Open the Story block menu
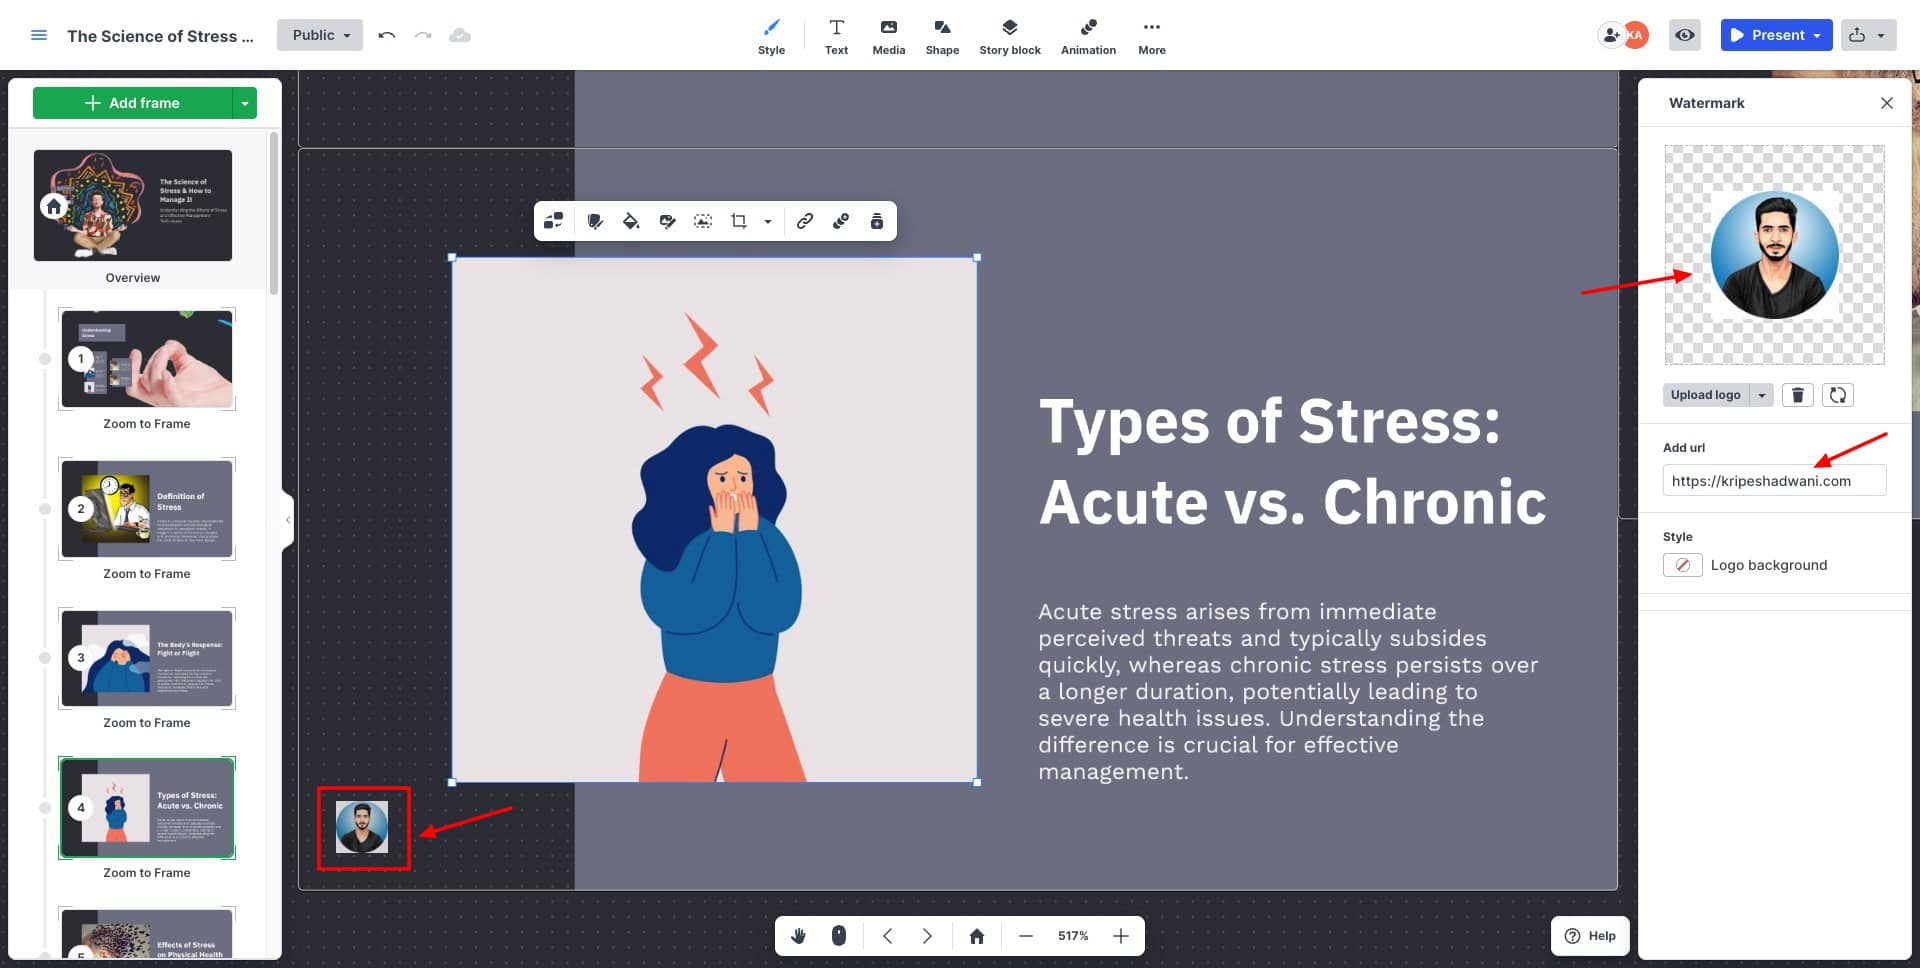This screenshot has height=968, width=1920. [x=1009, y=36]
